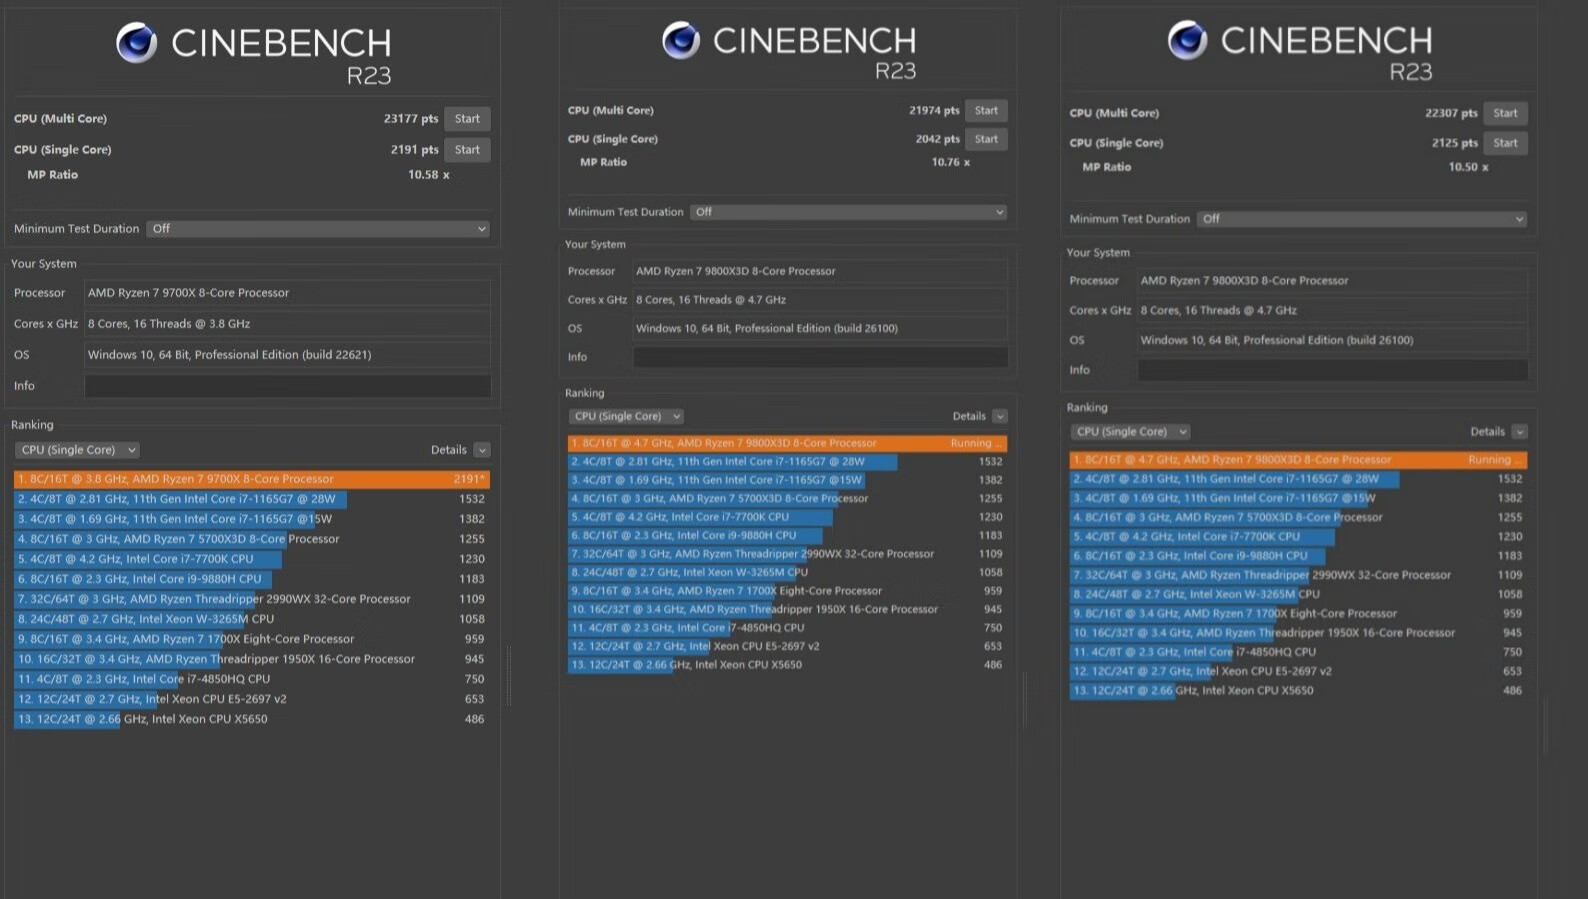This screenshot has height=899, width=1588.
Task: Start Multi Core test scoring 21974 pts
Action: point(986,111)
